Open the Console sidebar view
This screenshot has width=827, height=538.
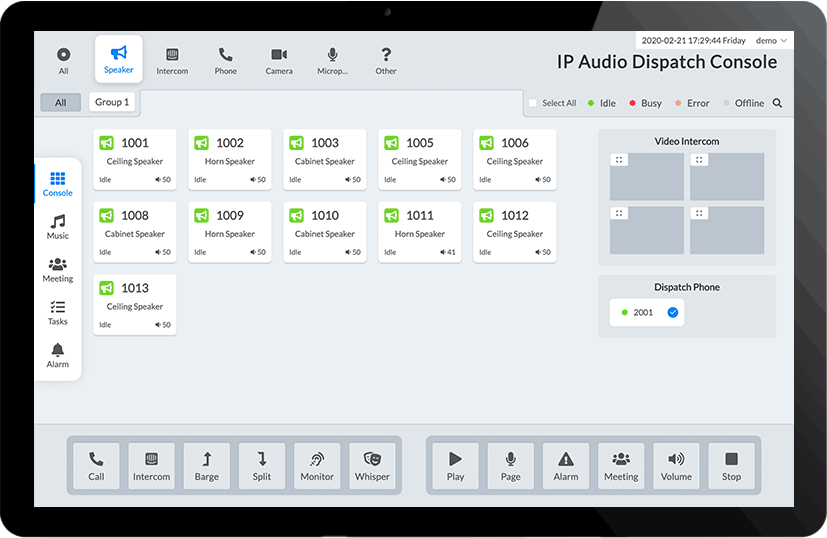(57, 184)
